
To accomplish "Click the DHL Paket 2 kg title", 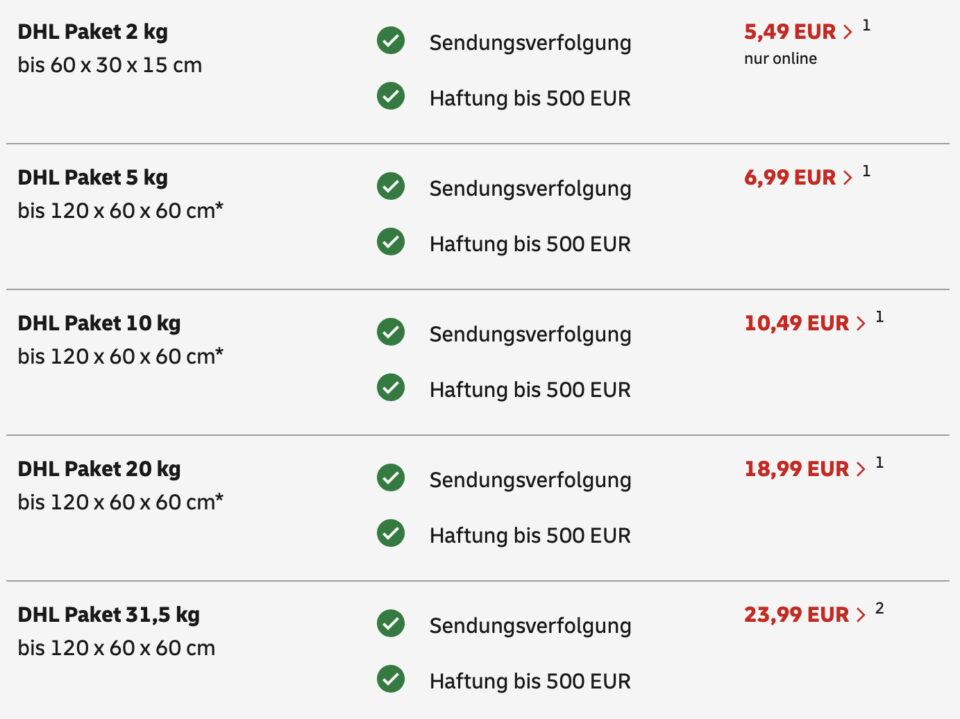I will (x=93, y=32).
